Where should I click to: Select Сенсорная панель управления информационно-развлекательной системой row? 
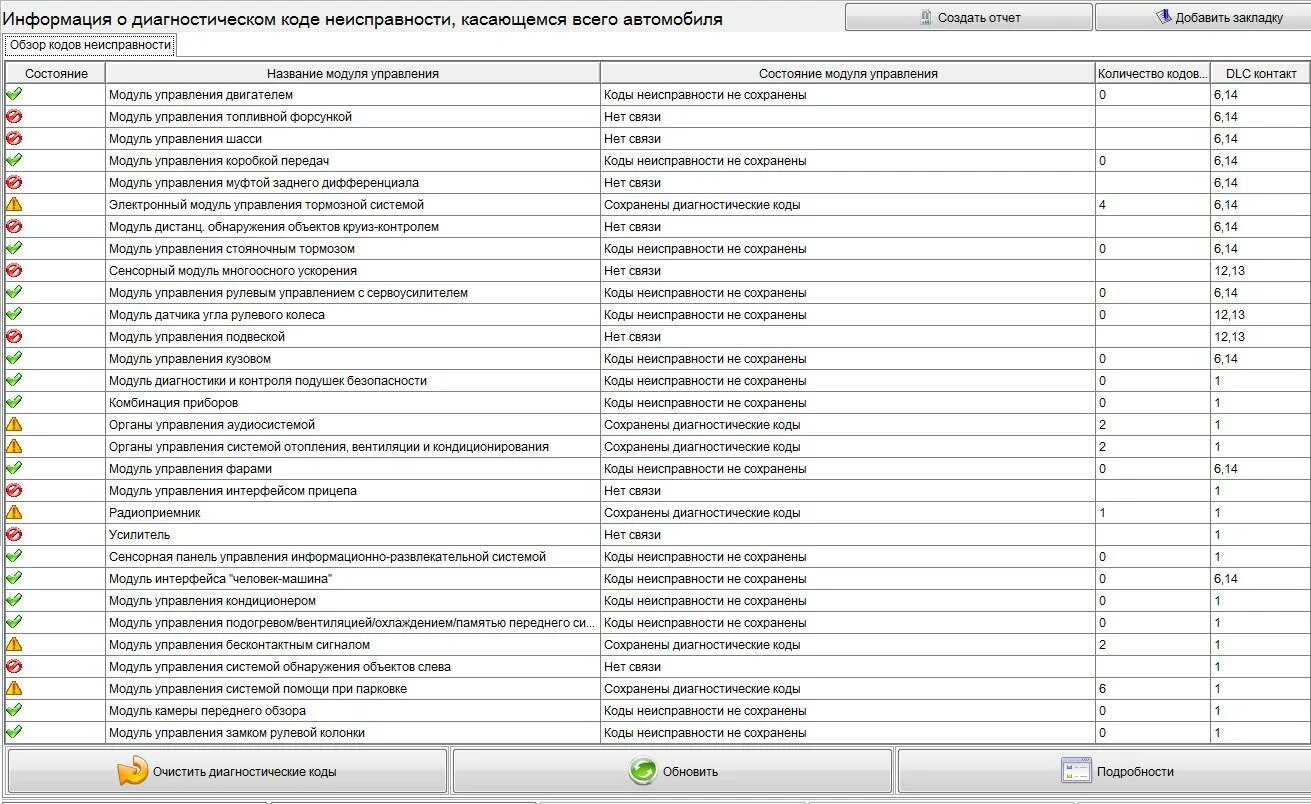(x=657, y=556)
